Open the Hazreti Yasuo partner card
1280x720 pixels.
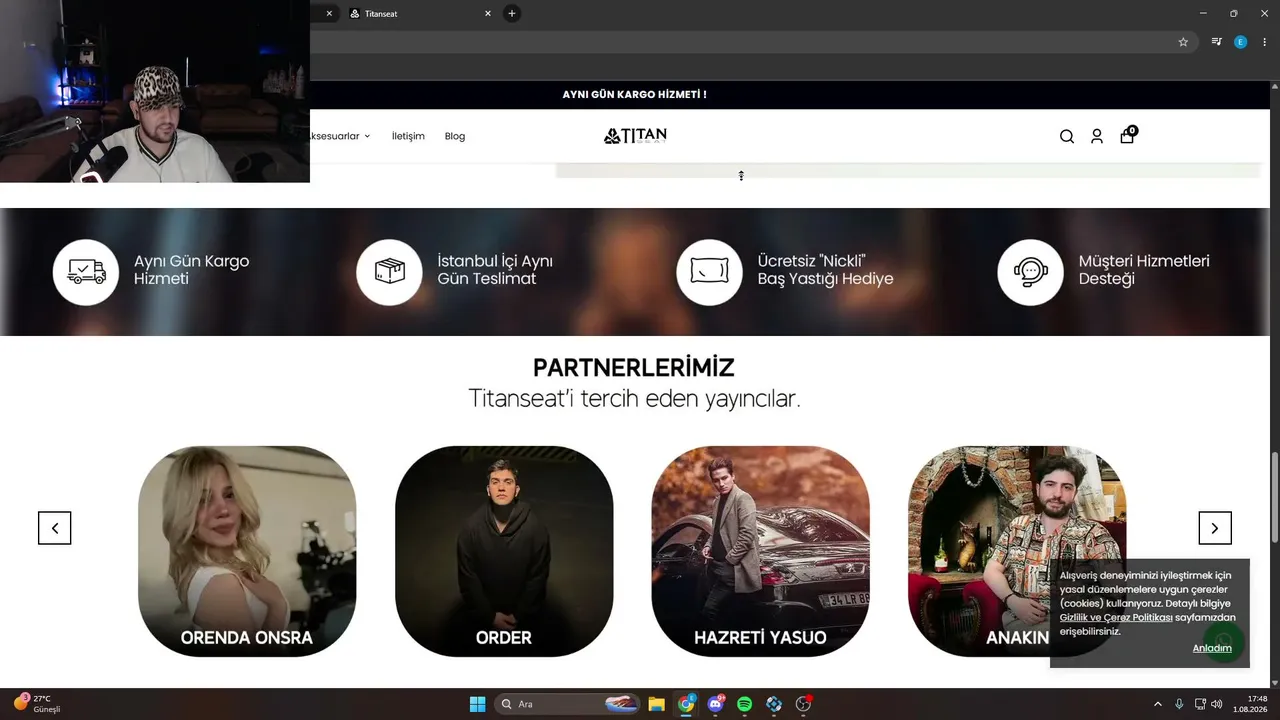coord(760,551)
